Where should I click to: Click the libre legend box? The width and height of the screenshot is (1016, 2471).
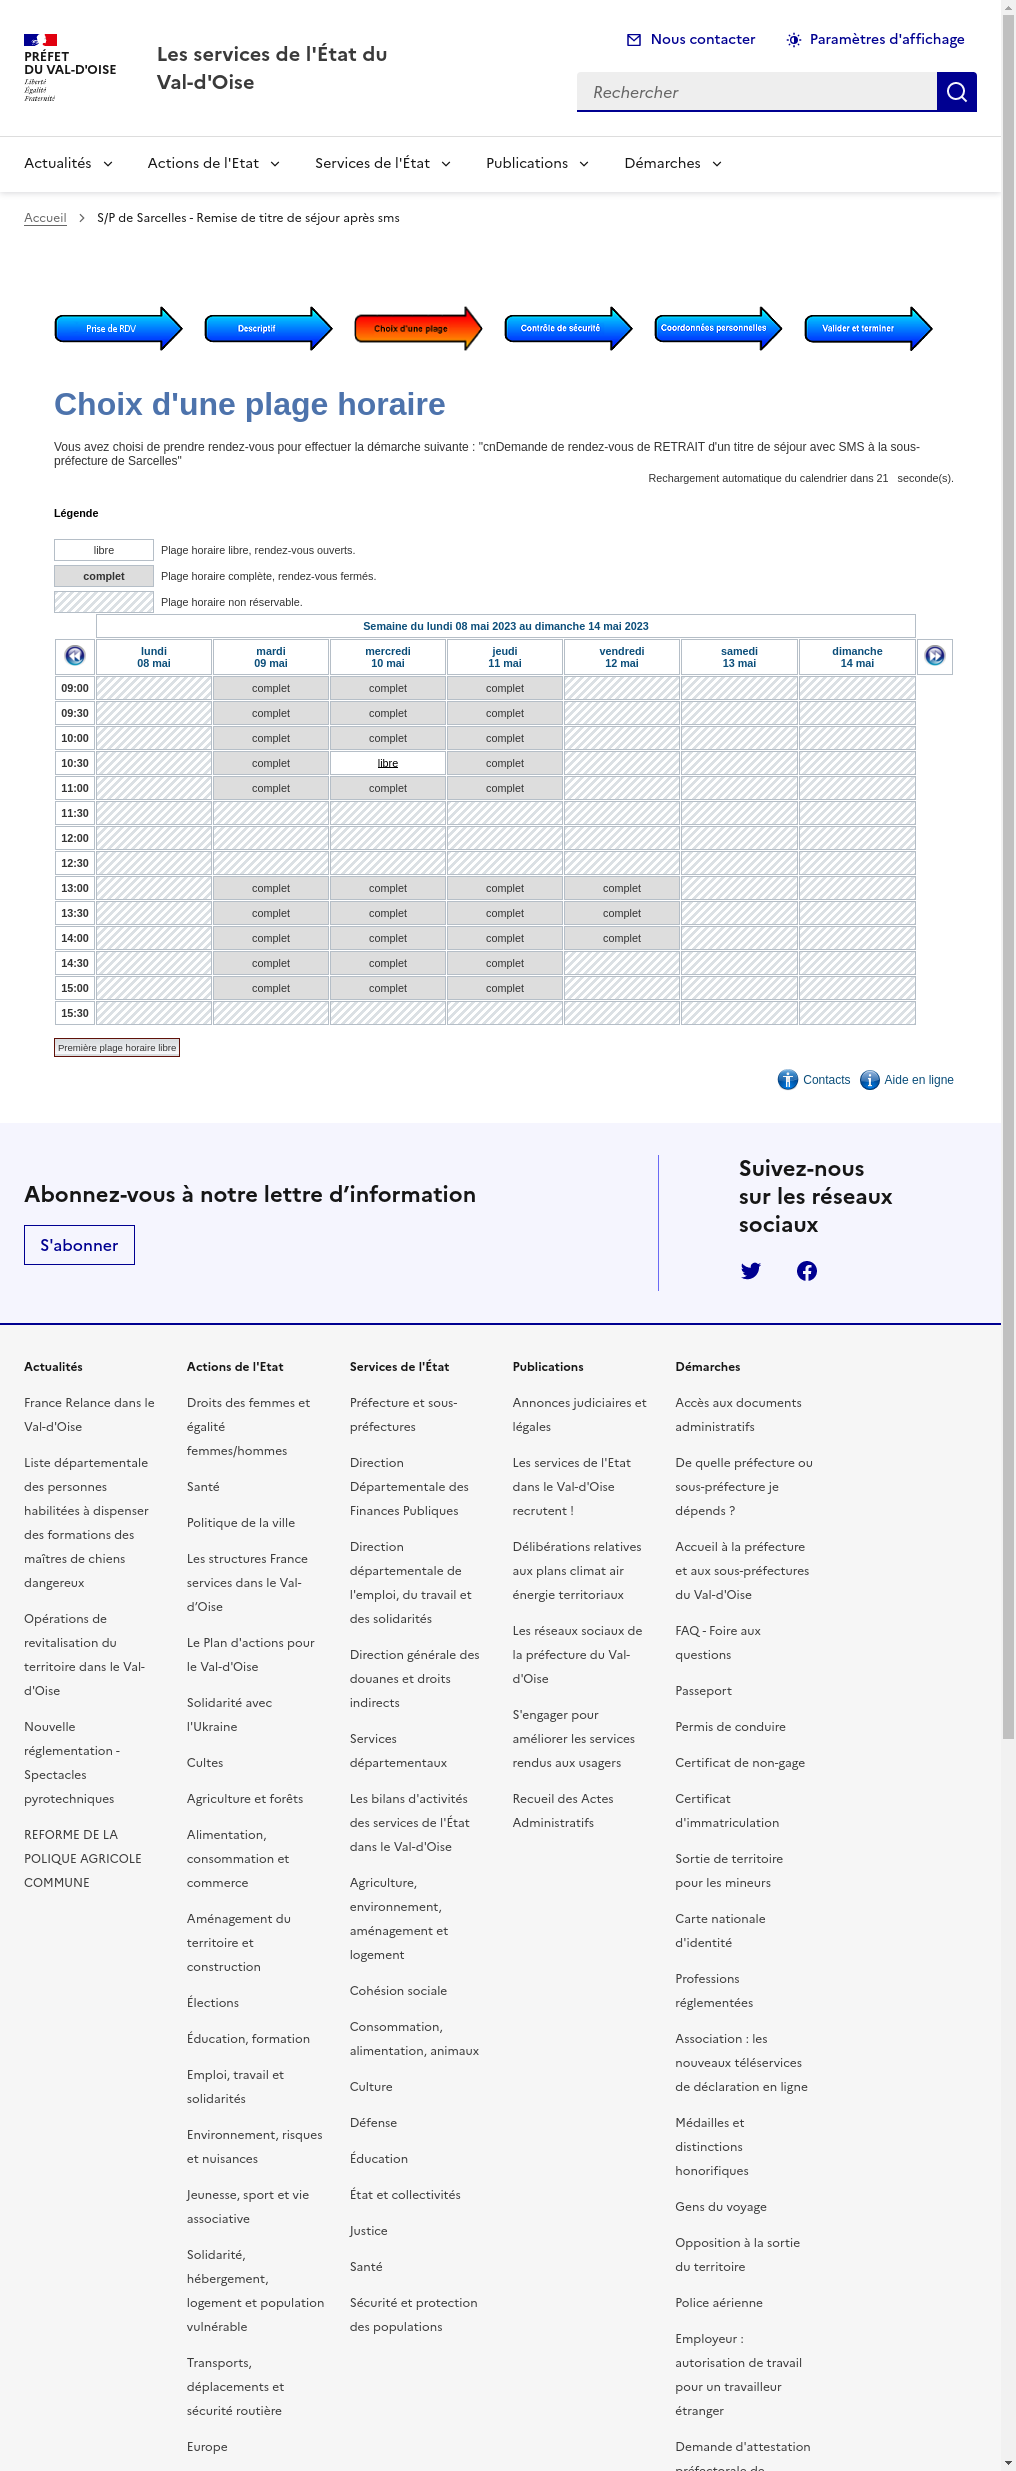(x=104, y=550)
